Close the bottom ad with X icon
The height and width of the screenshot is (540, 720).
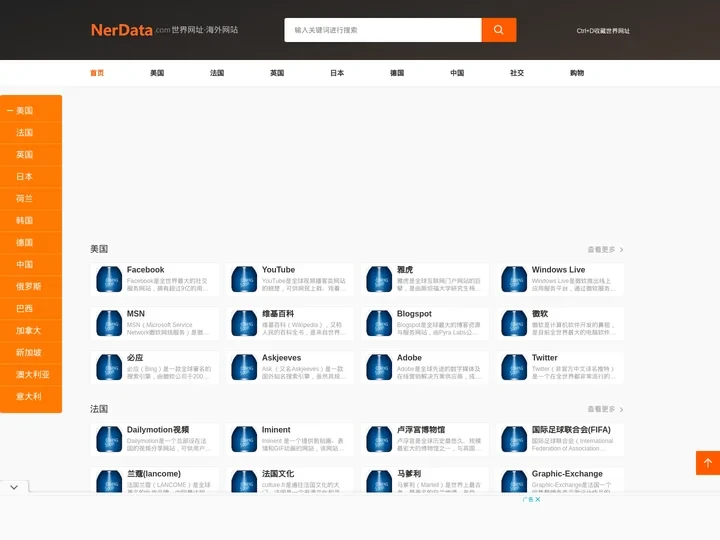click(538, 499)
